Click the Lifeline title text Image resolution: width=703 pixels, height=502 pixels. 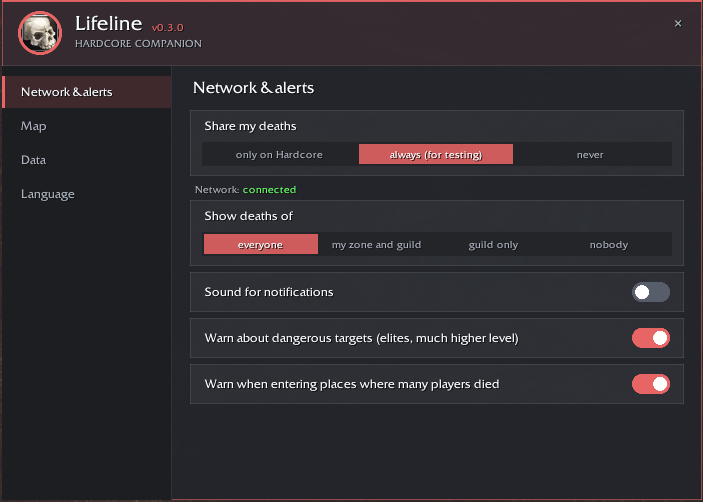[108, 23]
